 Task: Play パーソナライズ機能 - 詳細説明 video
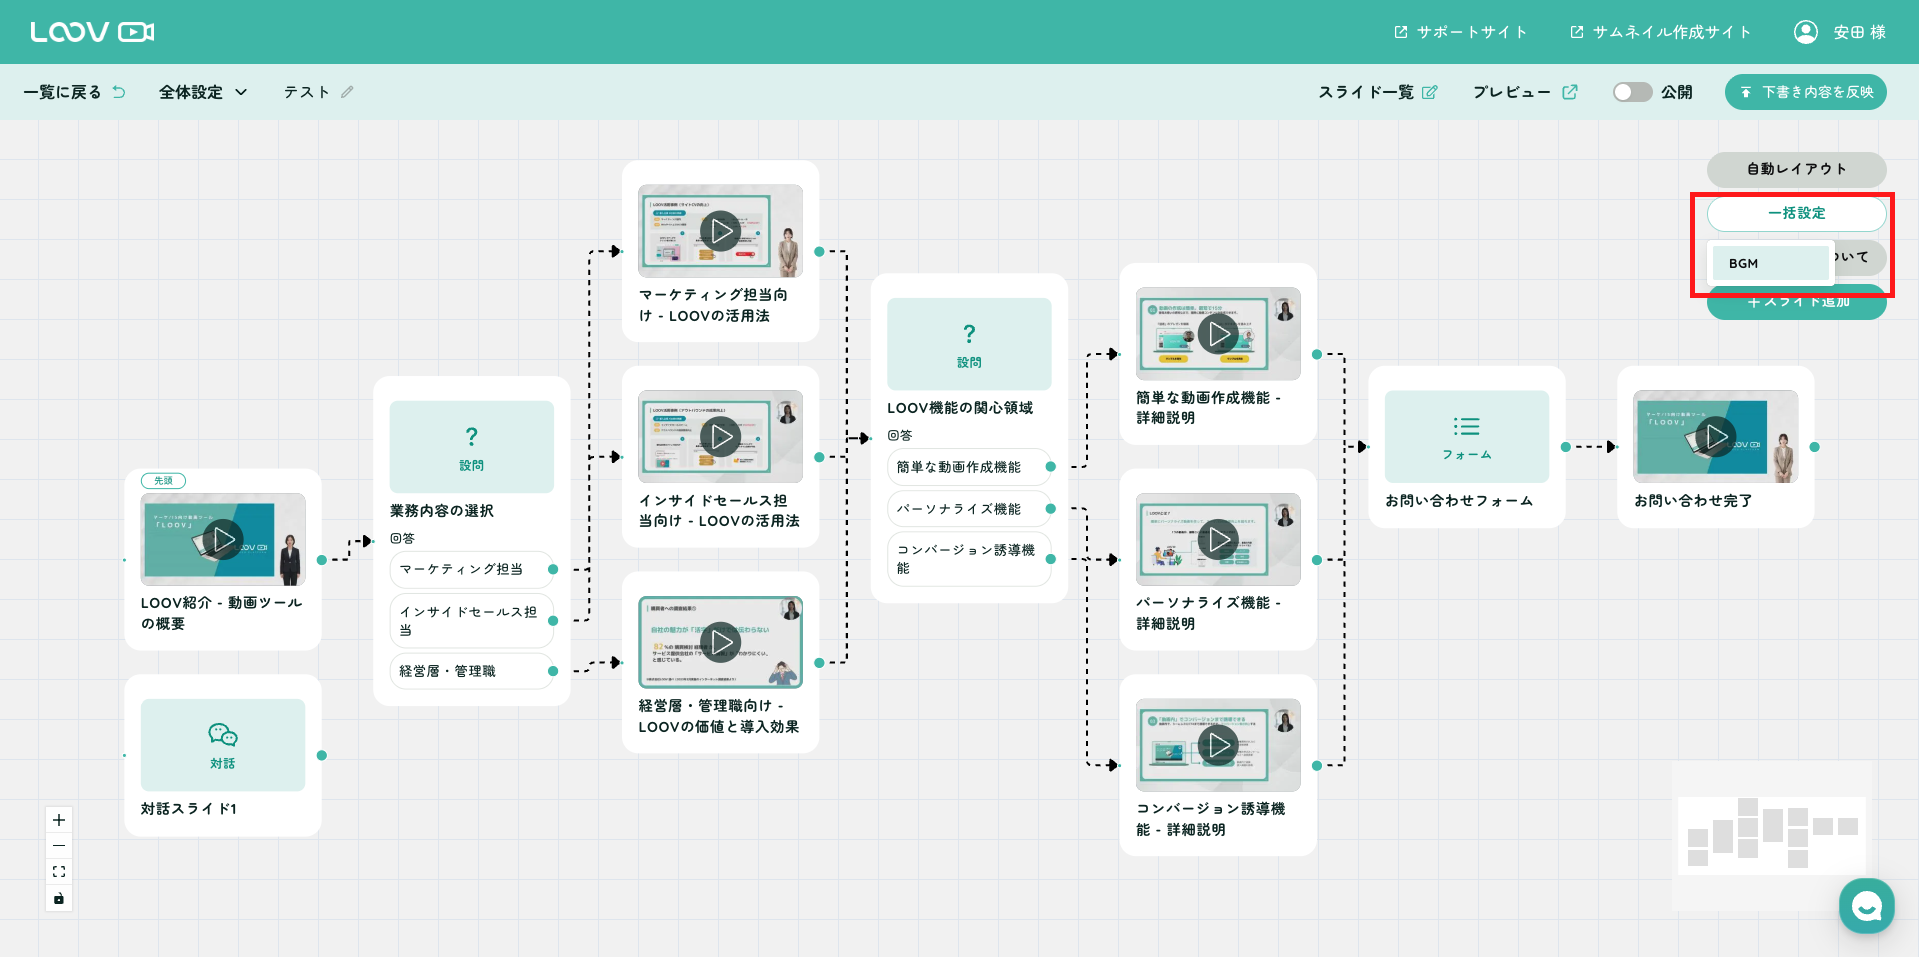1218,539
